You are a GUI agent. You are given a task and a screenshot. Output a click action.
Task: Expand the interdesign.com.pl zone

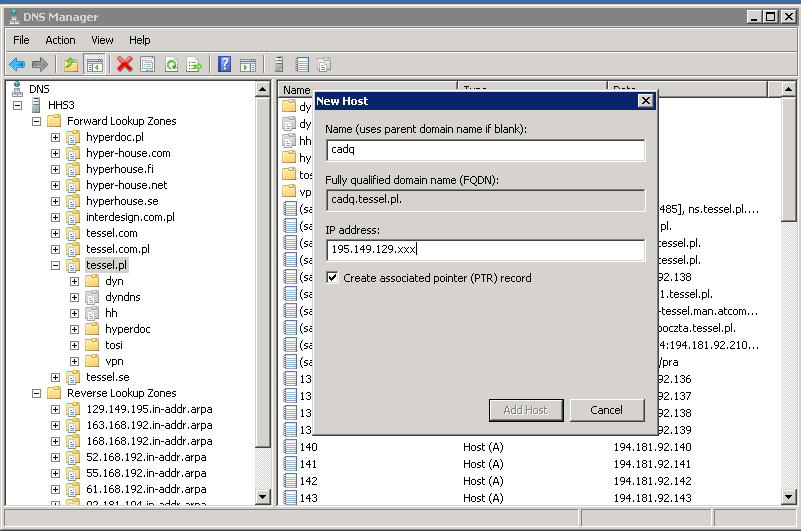tap(55, 217)
